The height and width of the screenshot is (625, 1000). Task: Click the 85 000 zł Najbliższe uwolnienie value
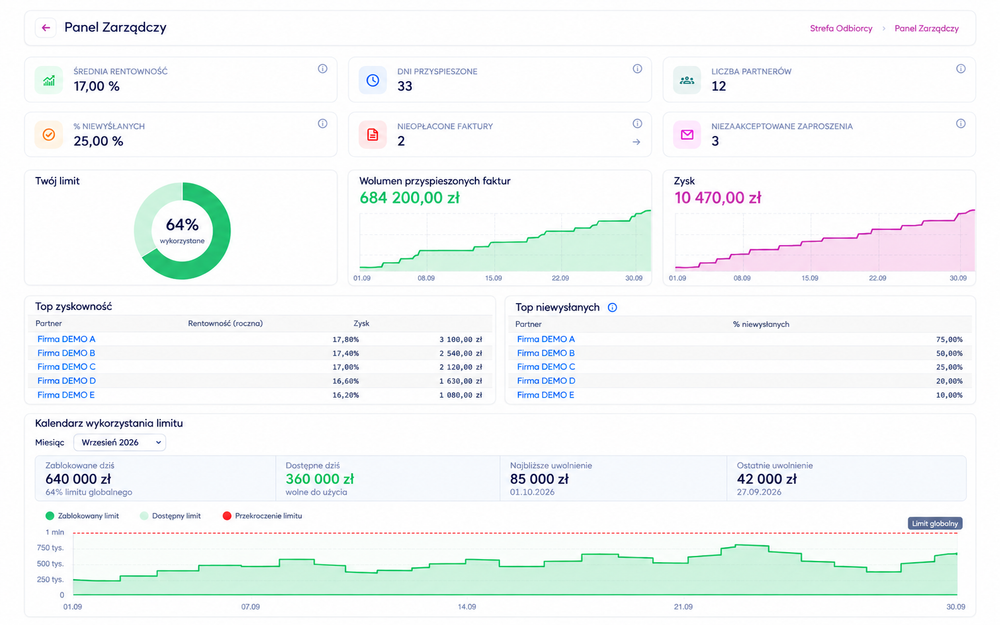(x=539, y=479)
